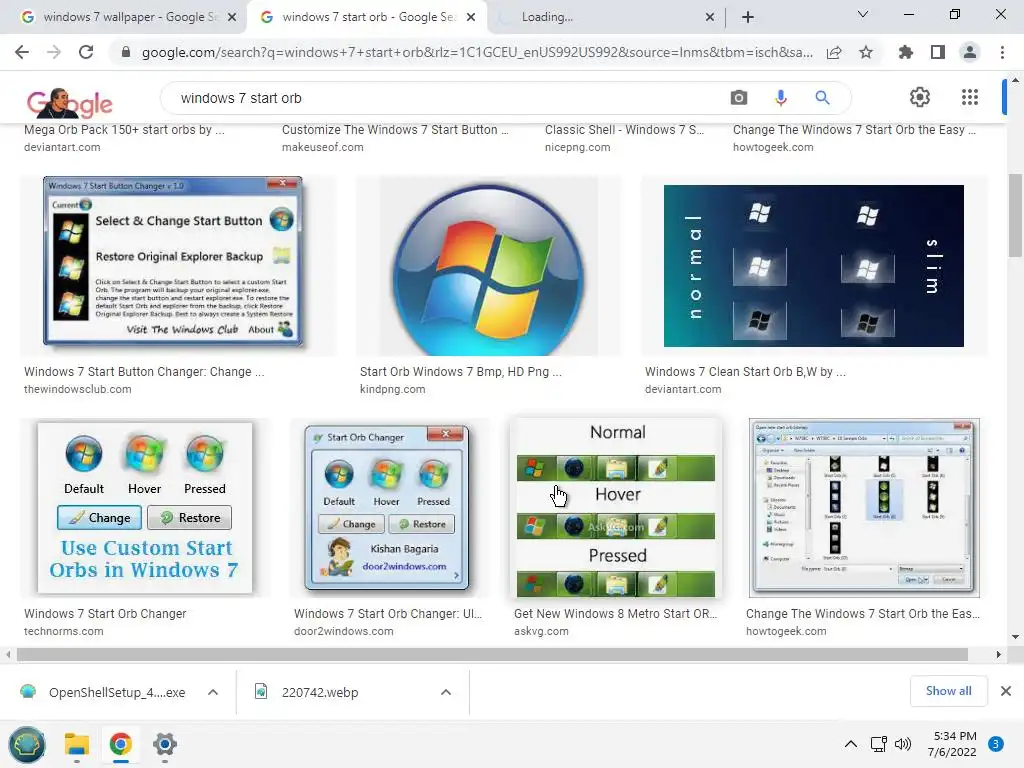
Task: Expand OpenShellSetup download options
Action: 213,692
